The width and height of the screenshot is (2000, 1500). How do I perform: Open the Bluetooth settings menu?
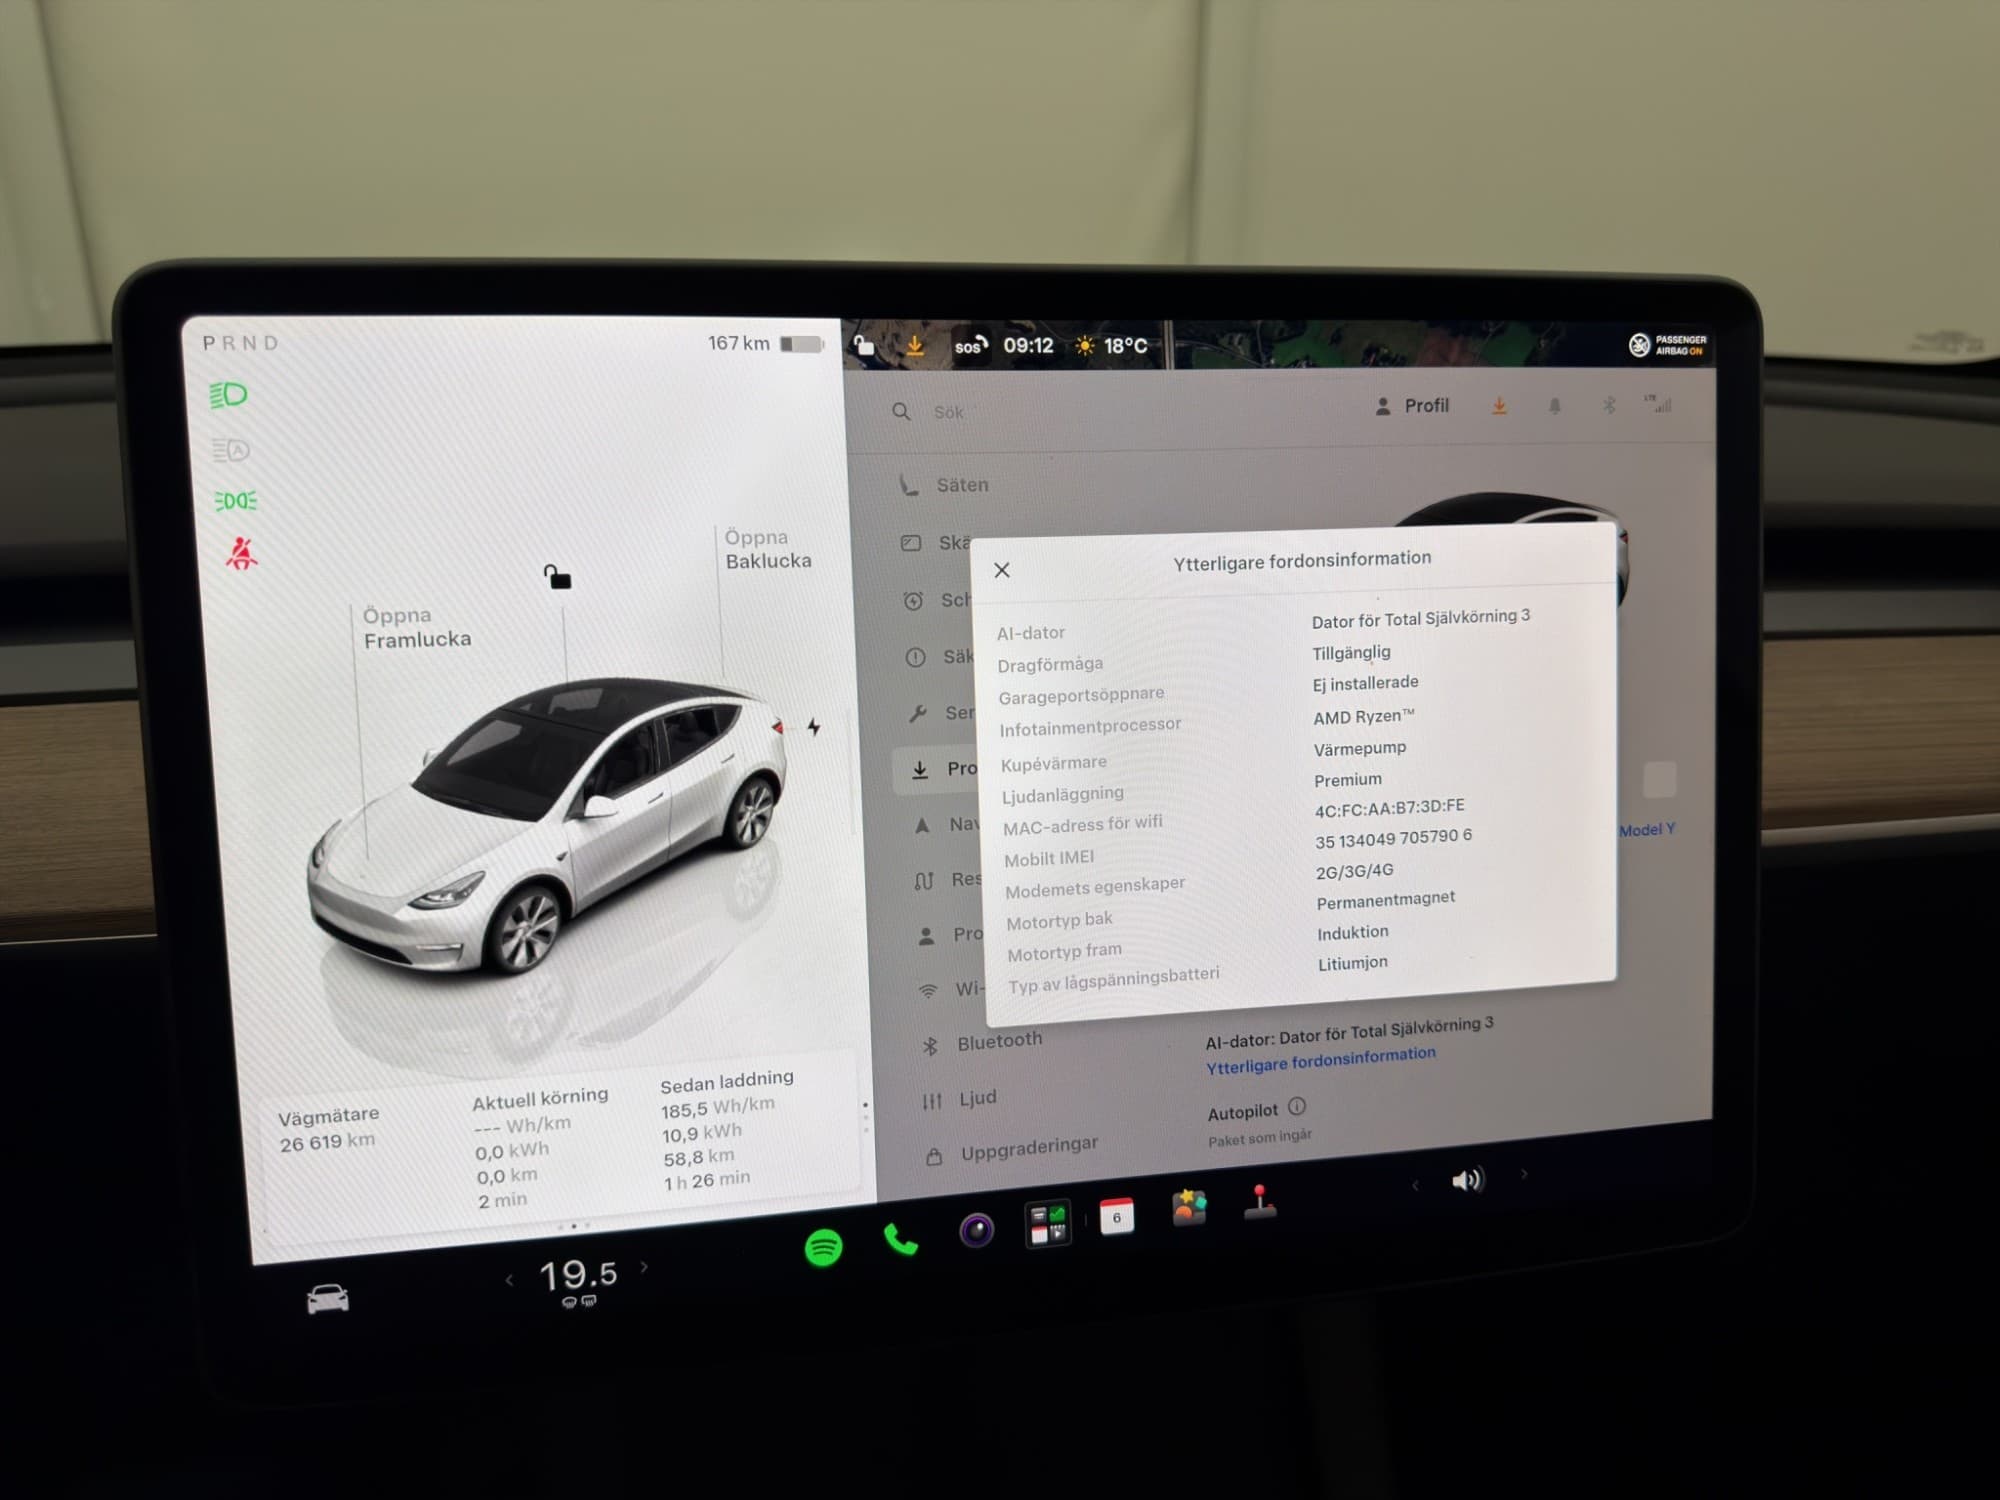pos(982,1042)
